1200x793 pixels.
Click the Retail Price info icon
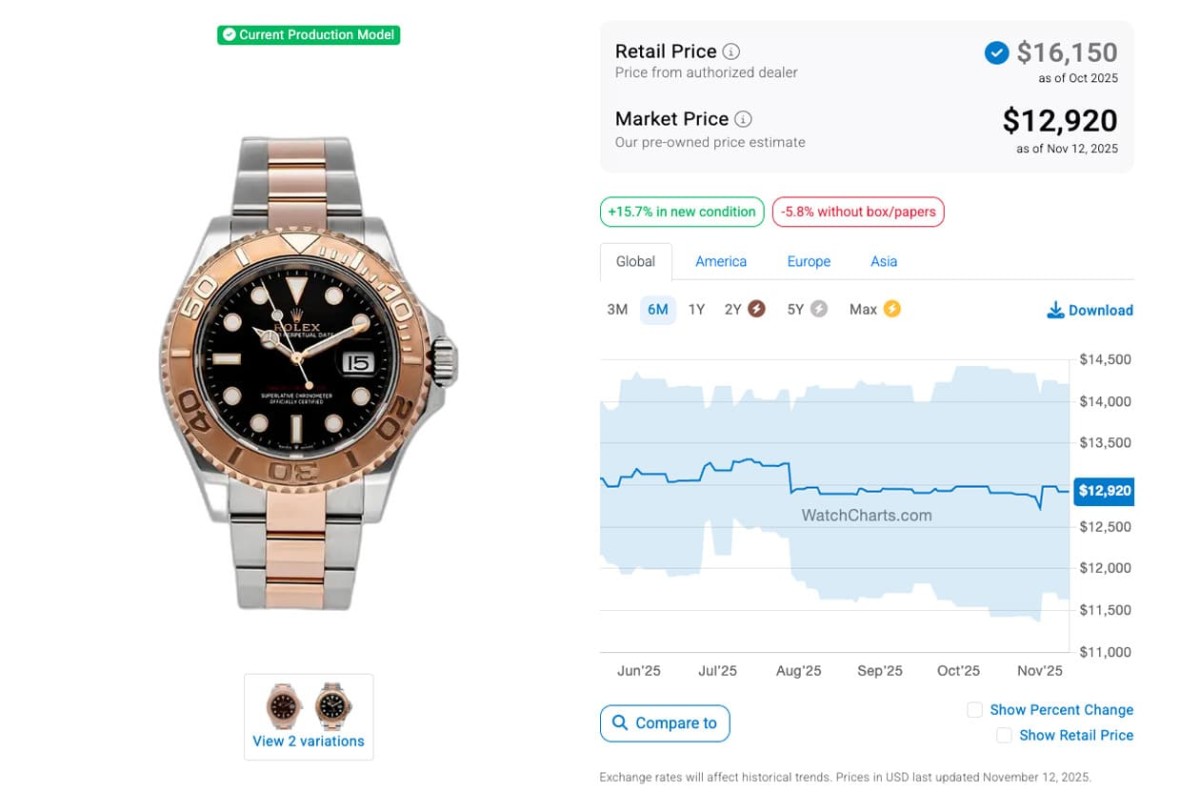tap(731, 52)
